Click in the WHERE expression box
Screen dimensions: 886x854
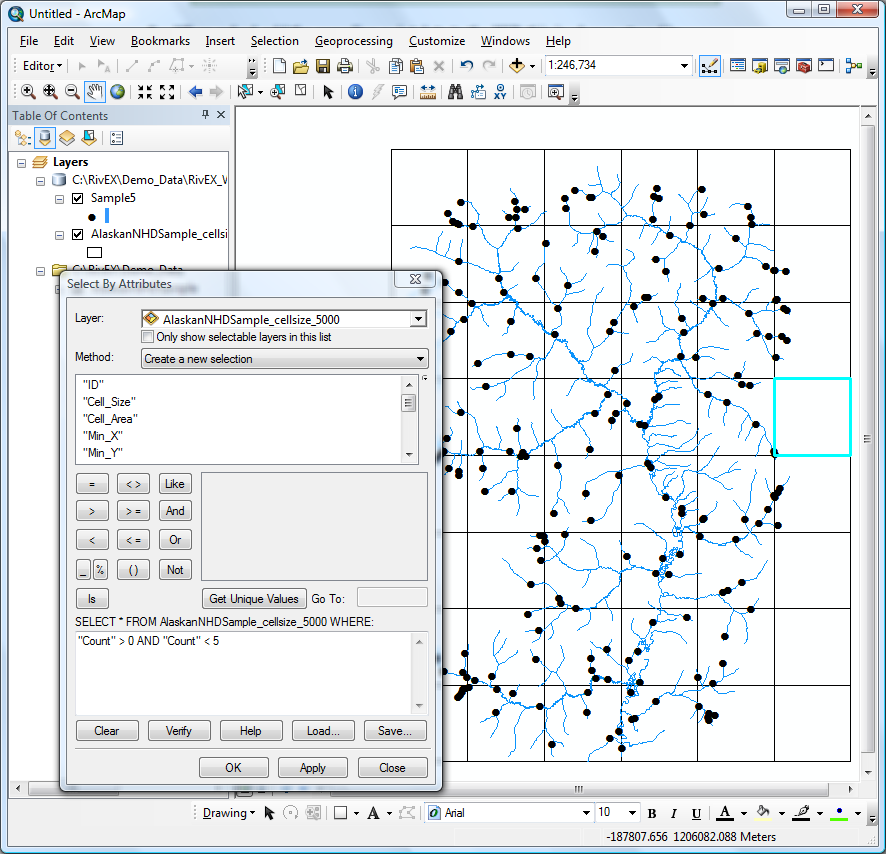click(245, 674)
